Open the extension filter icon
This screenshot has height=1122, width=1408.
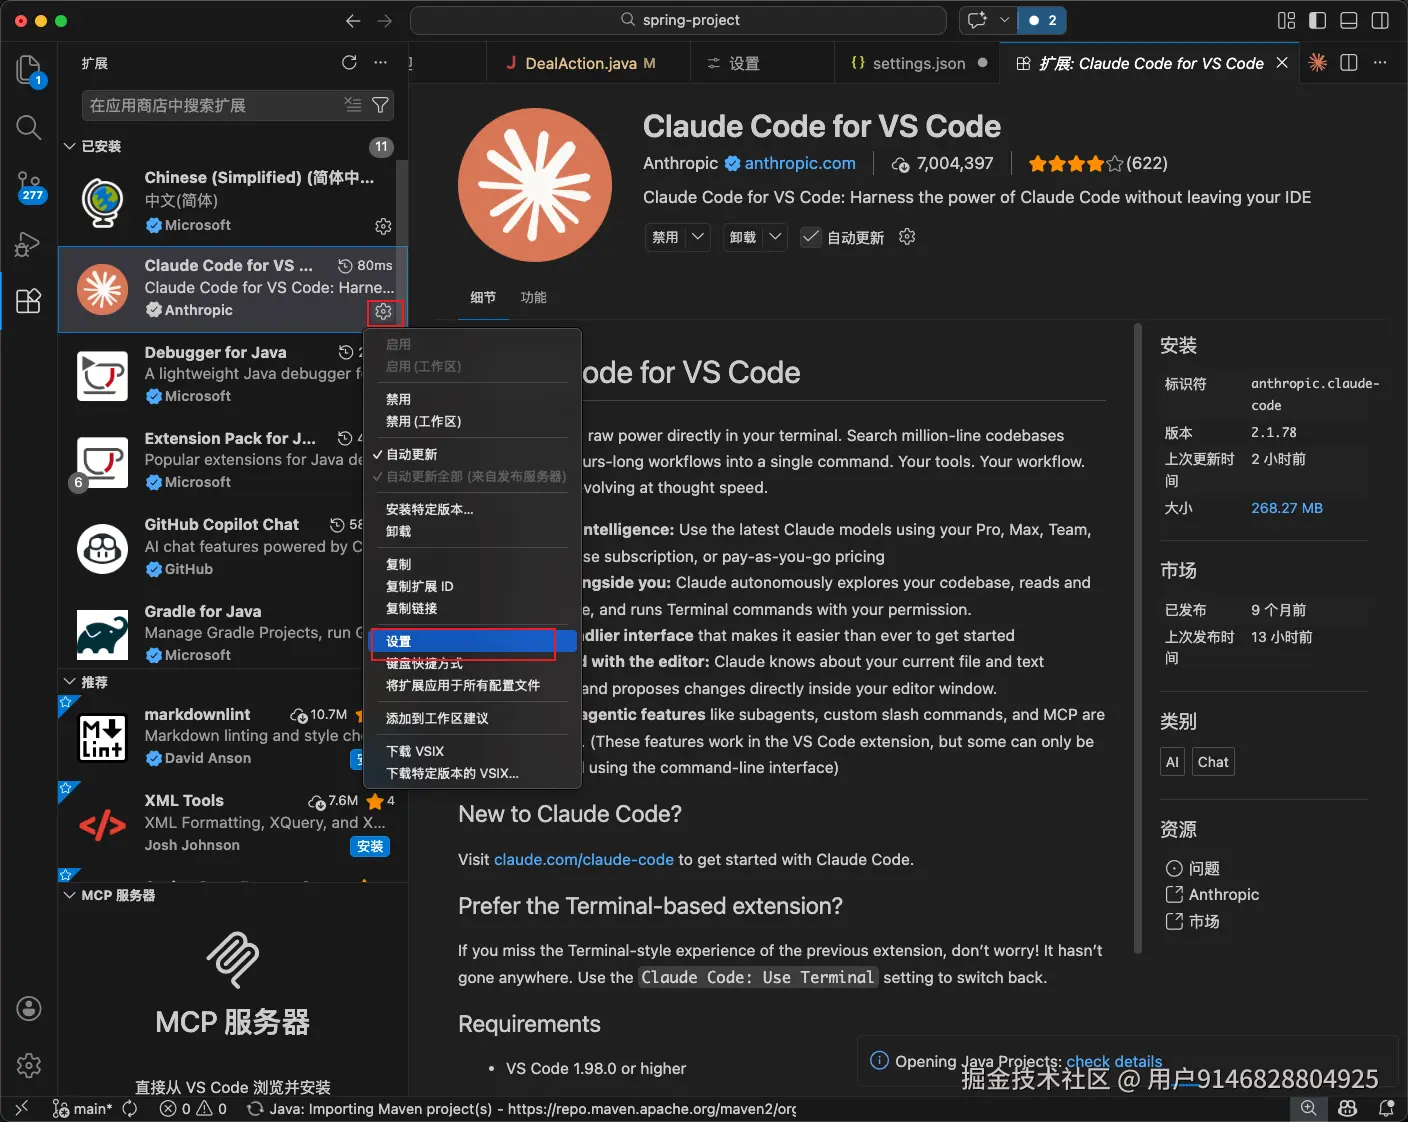click(x=379, y=105)
